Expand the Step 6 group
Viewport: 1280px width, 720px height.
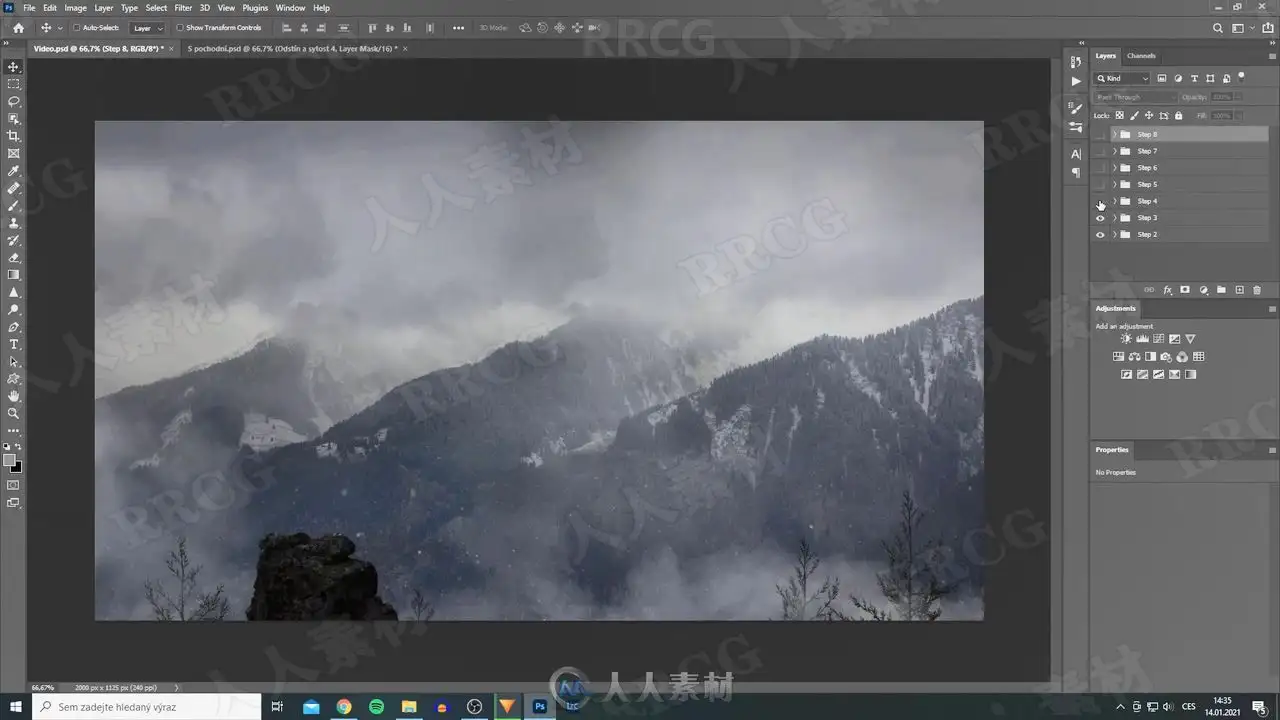[1115, 168]
